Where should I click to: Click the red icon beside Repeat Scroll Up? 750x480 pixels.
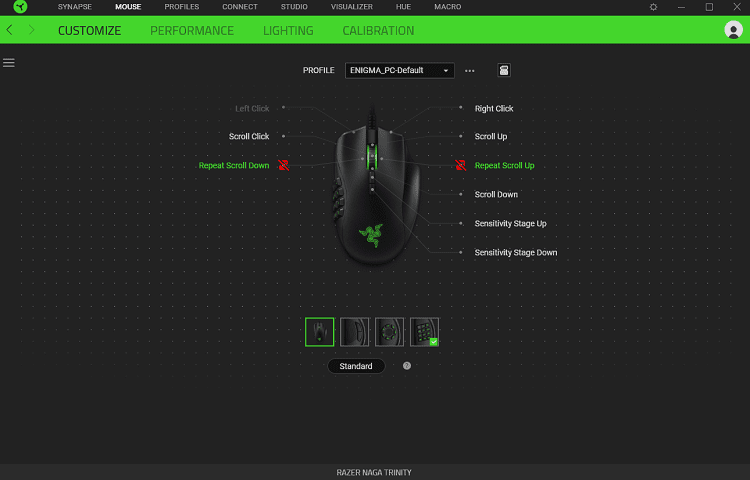coord(460,165)
